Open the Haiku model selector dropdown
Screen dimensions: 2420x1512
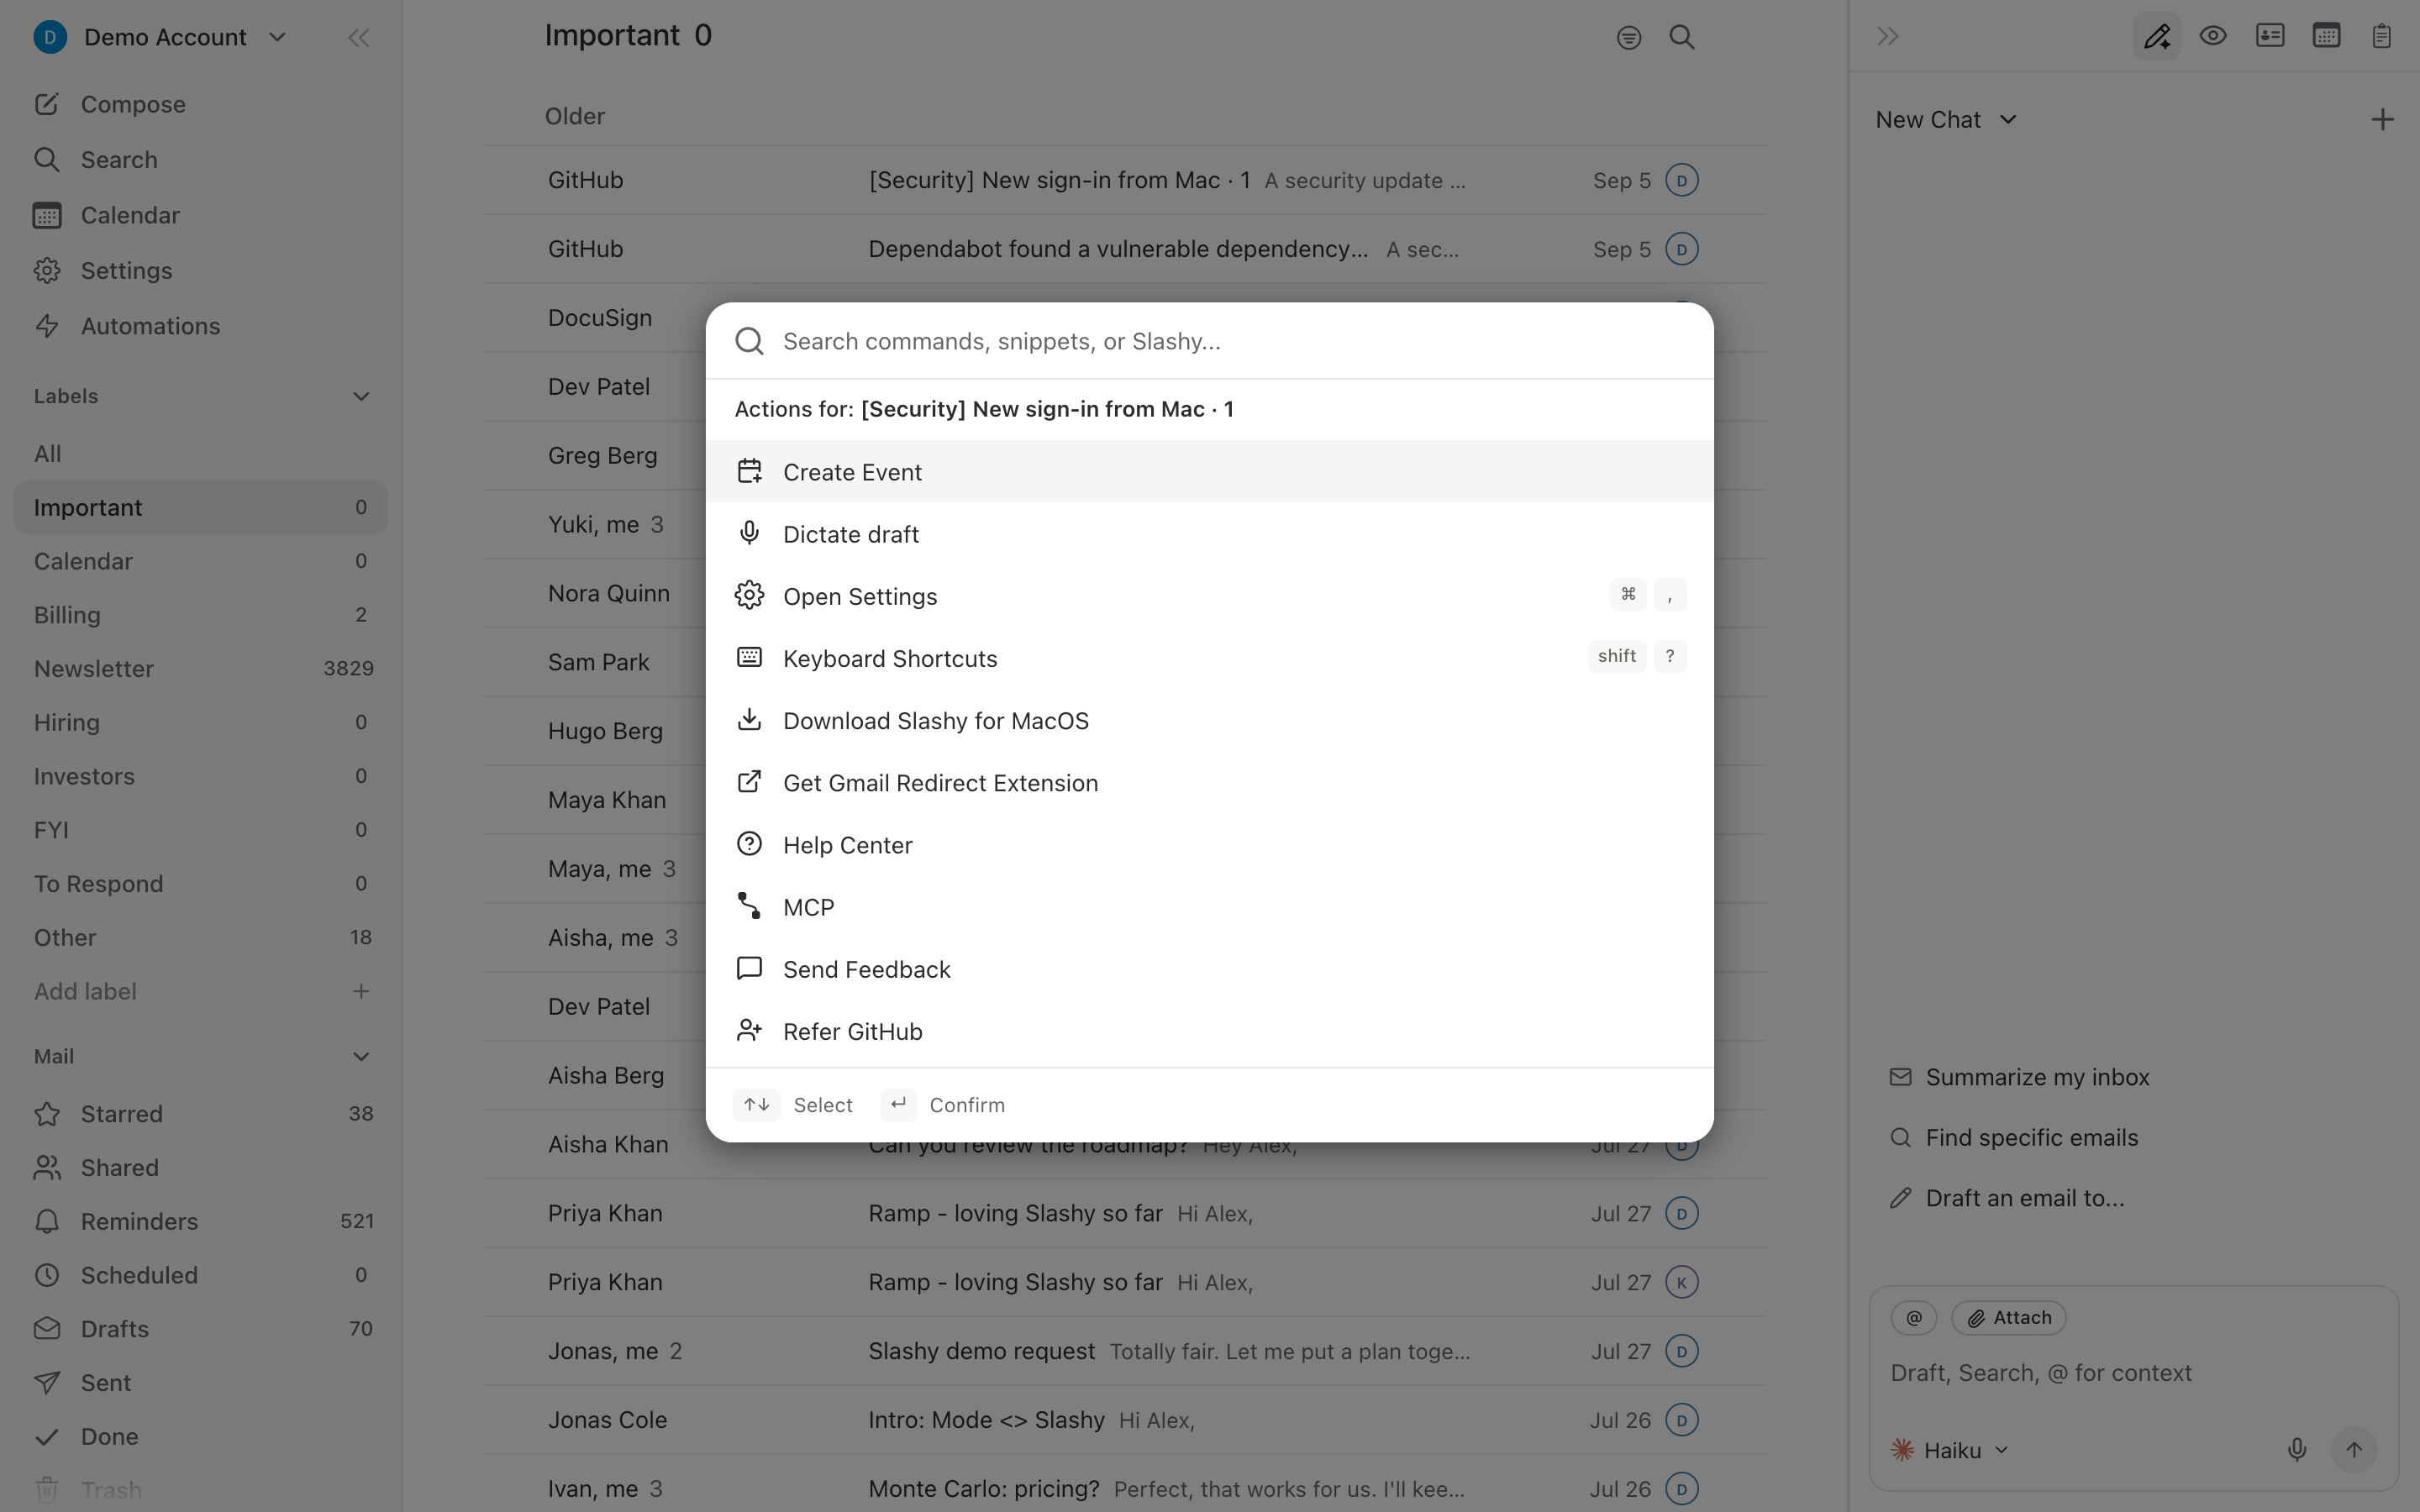[1949, 1450]
